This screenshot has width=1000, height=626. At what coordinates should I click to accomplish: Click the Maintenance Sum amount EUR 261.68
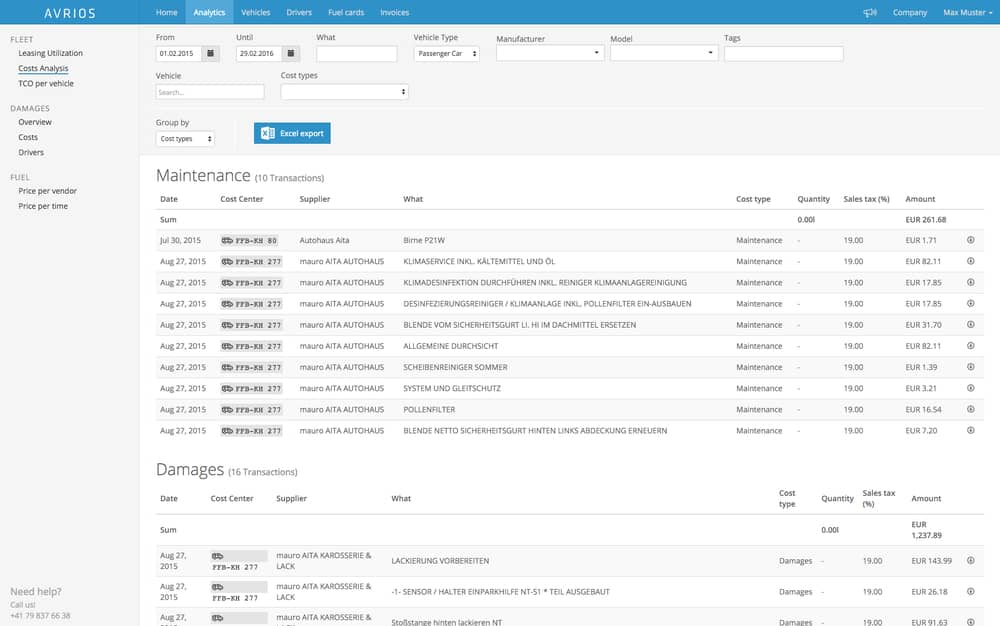tap(926, 219)
